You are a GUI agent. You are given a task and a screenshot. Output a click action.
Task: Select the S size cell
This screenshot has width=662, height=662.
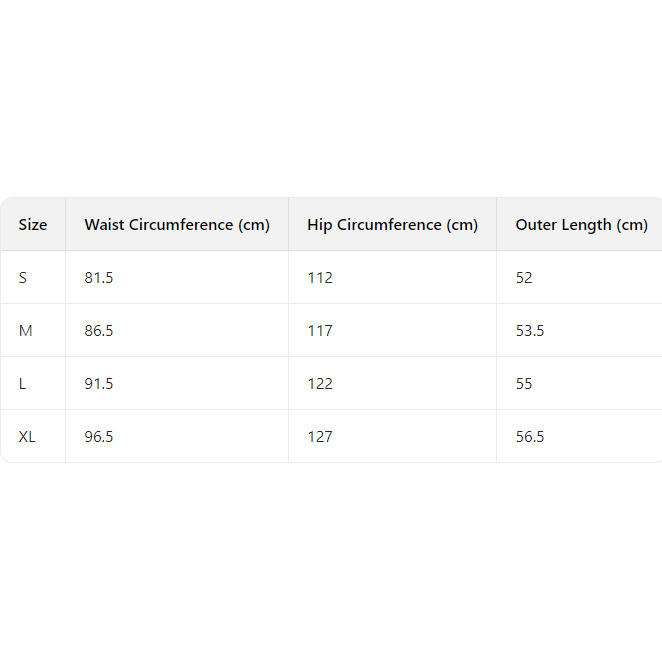click(23, 278)
